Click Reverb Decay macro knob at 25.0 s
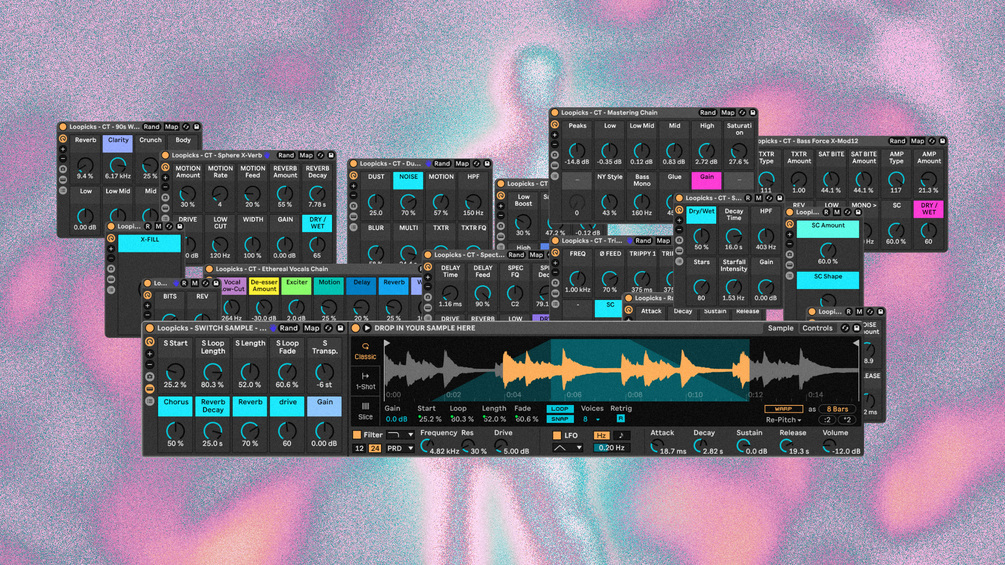Image resolution: width=1005 pixels, height=565 pixels. [212, 430]
